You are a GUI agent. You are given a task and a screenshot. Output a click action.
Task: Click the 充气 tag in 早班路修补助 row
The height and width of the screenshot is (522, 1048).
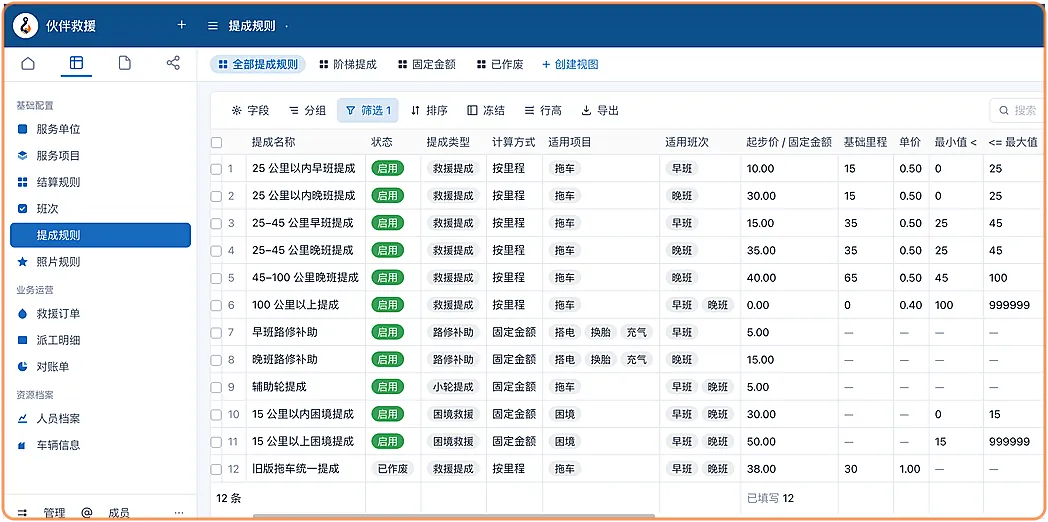coord(636,332)
